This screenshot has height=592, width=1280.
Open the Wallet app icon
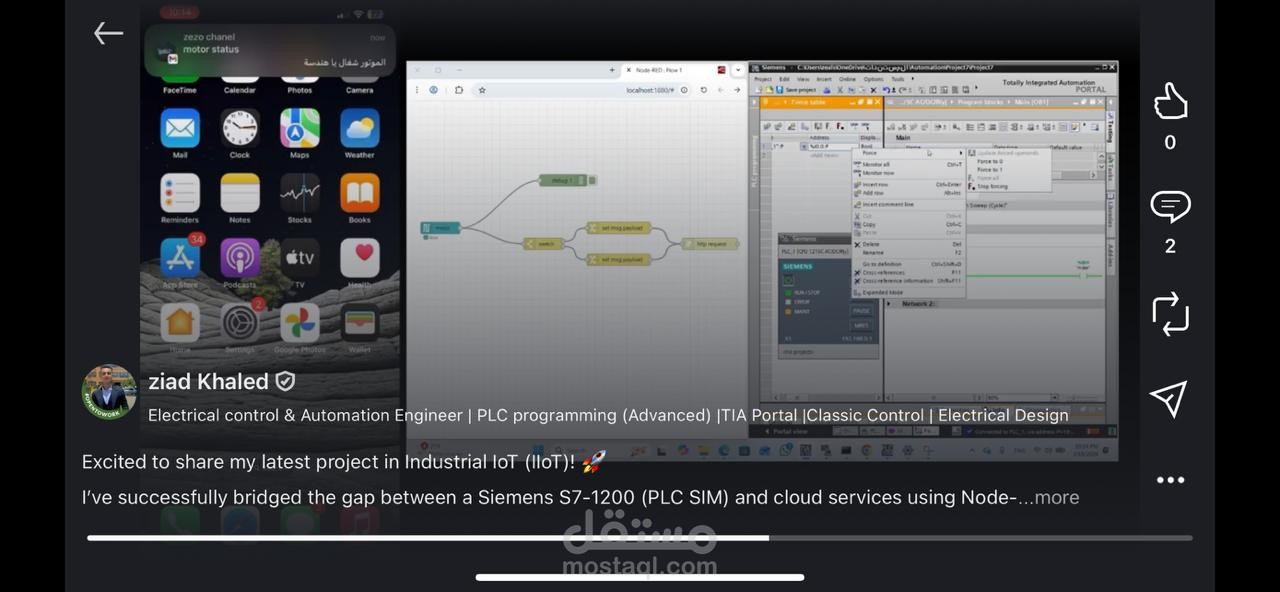[x=360, y=323]
